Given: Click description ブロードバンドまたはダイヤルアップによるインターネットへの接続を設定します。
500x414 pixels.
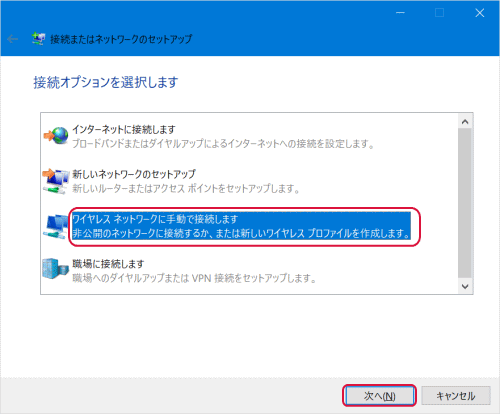Looking at the screenshot, I should click(223, 144).
